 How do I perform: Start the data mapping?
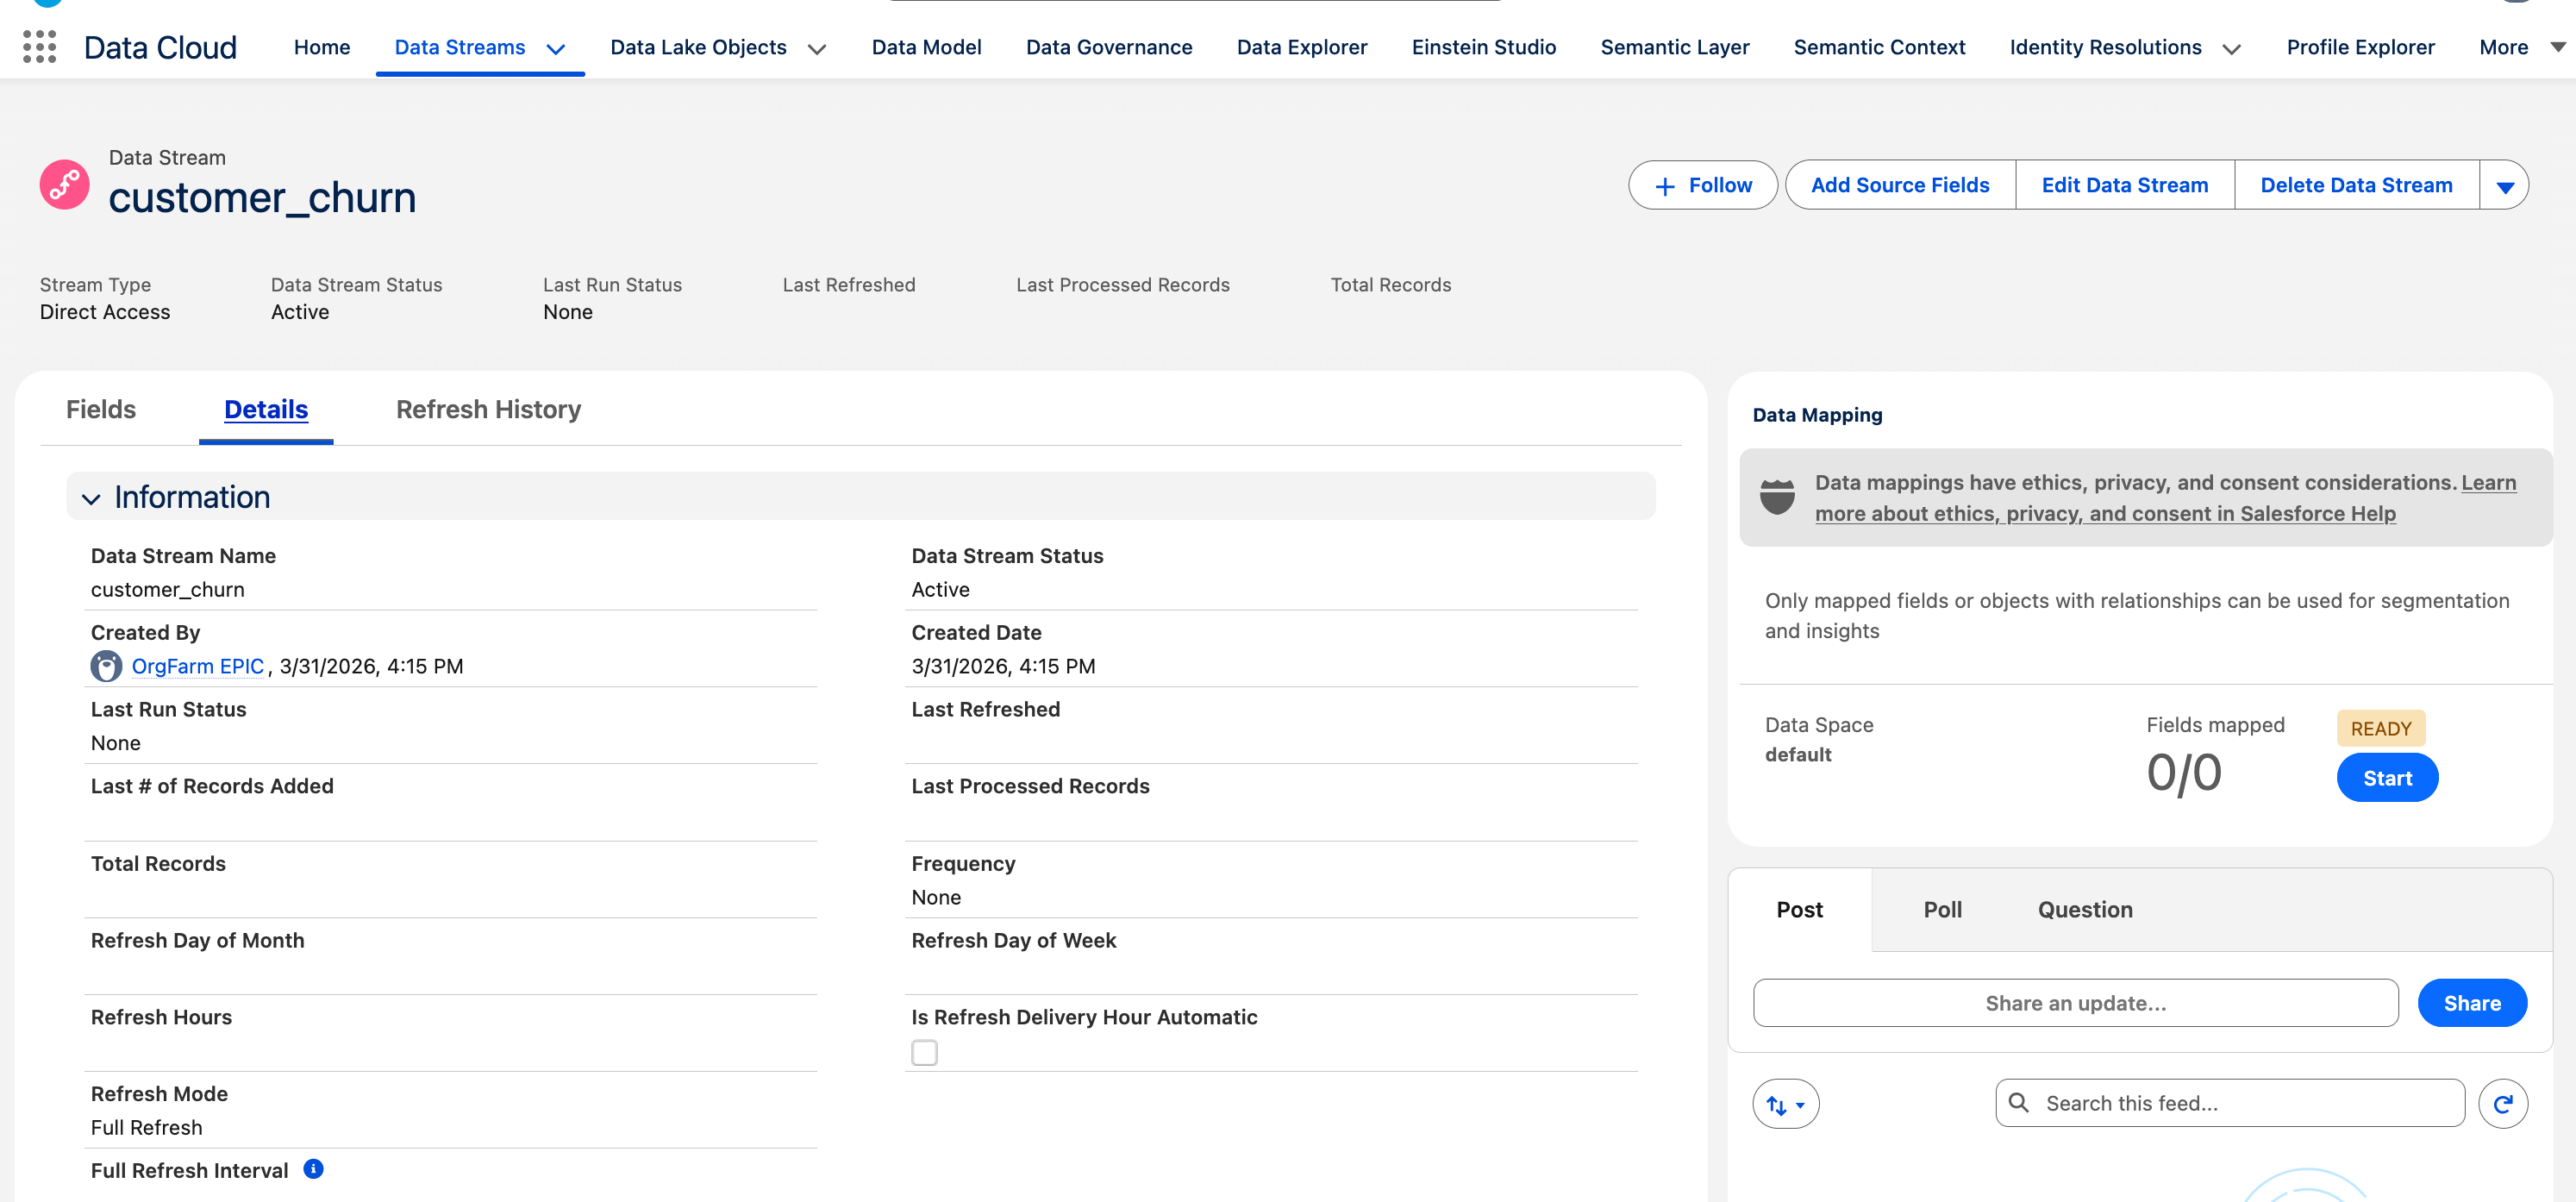point(2387,778)
